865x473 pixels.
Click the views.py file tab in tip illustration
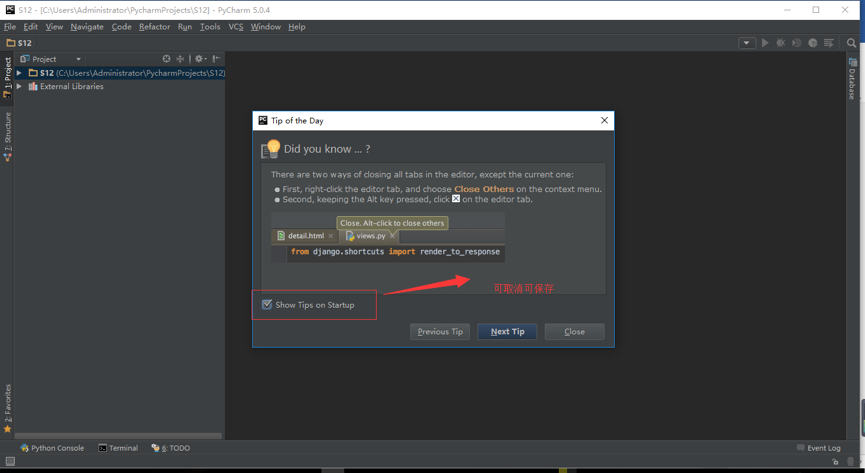pyautogui.click(x=371, y=236)
